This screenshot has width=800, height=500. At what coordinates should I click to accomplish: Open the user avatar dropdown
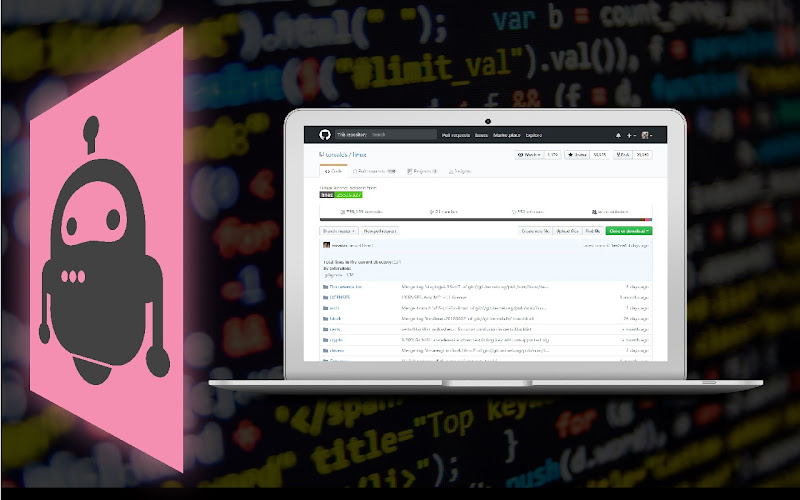tap(646, 135)
